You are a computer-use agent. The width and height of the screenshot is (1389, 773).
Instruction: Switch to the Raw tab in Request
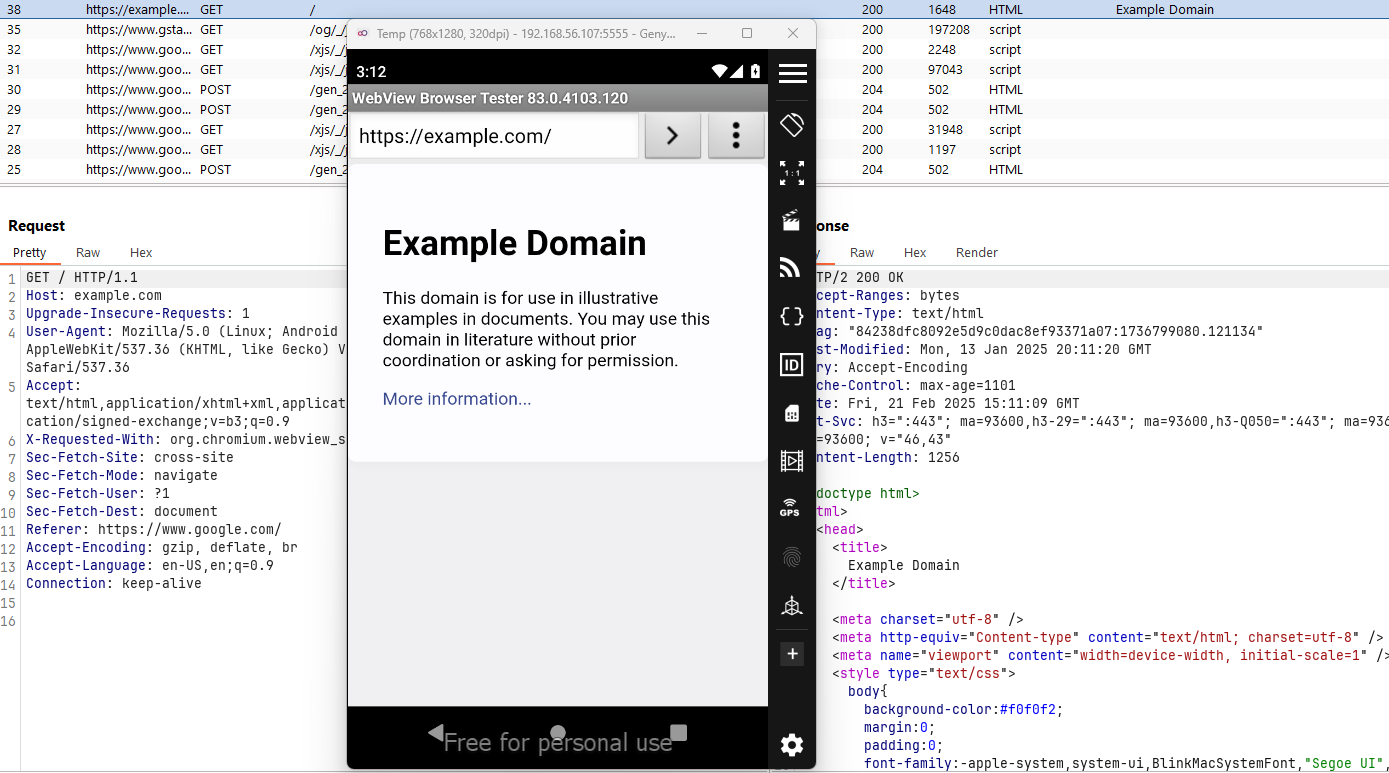pos(88,253)
